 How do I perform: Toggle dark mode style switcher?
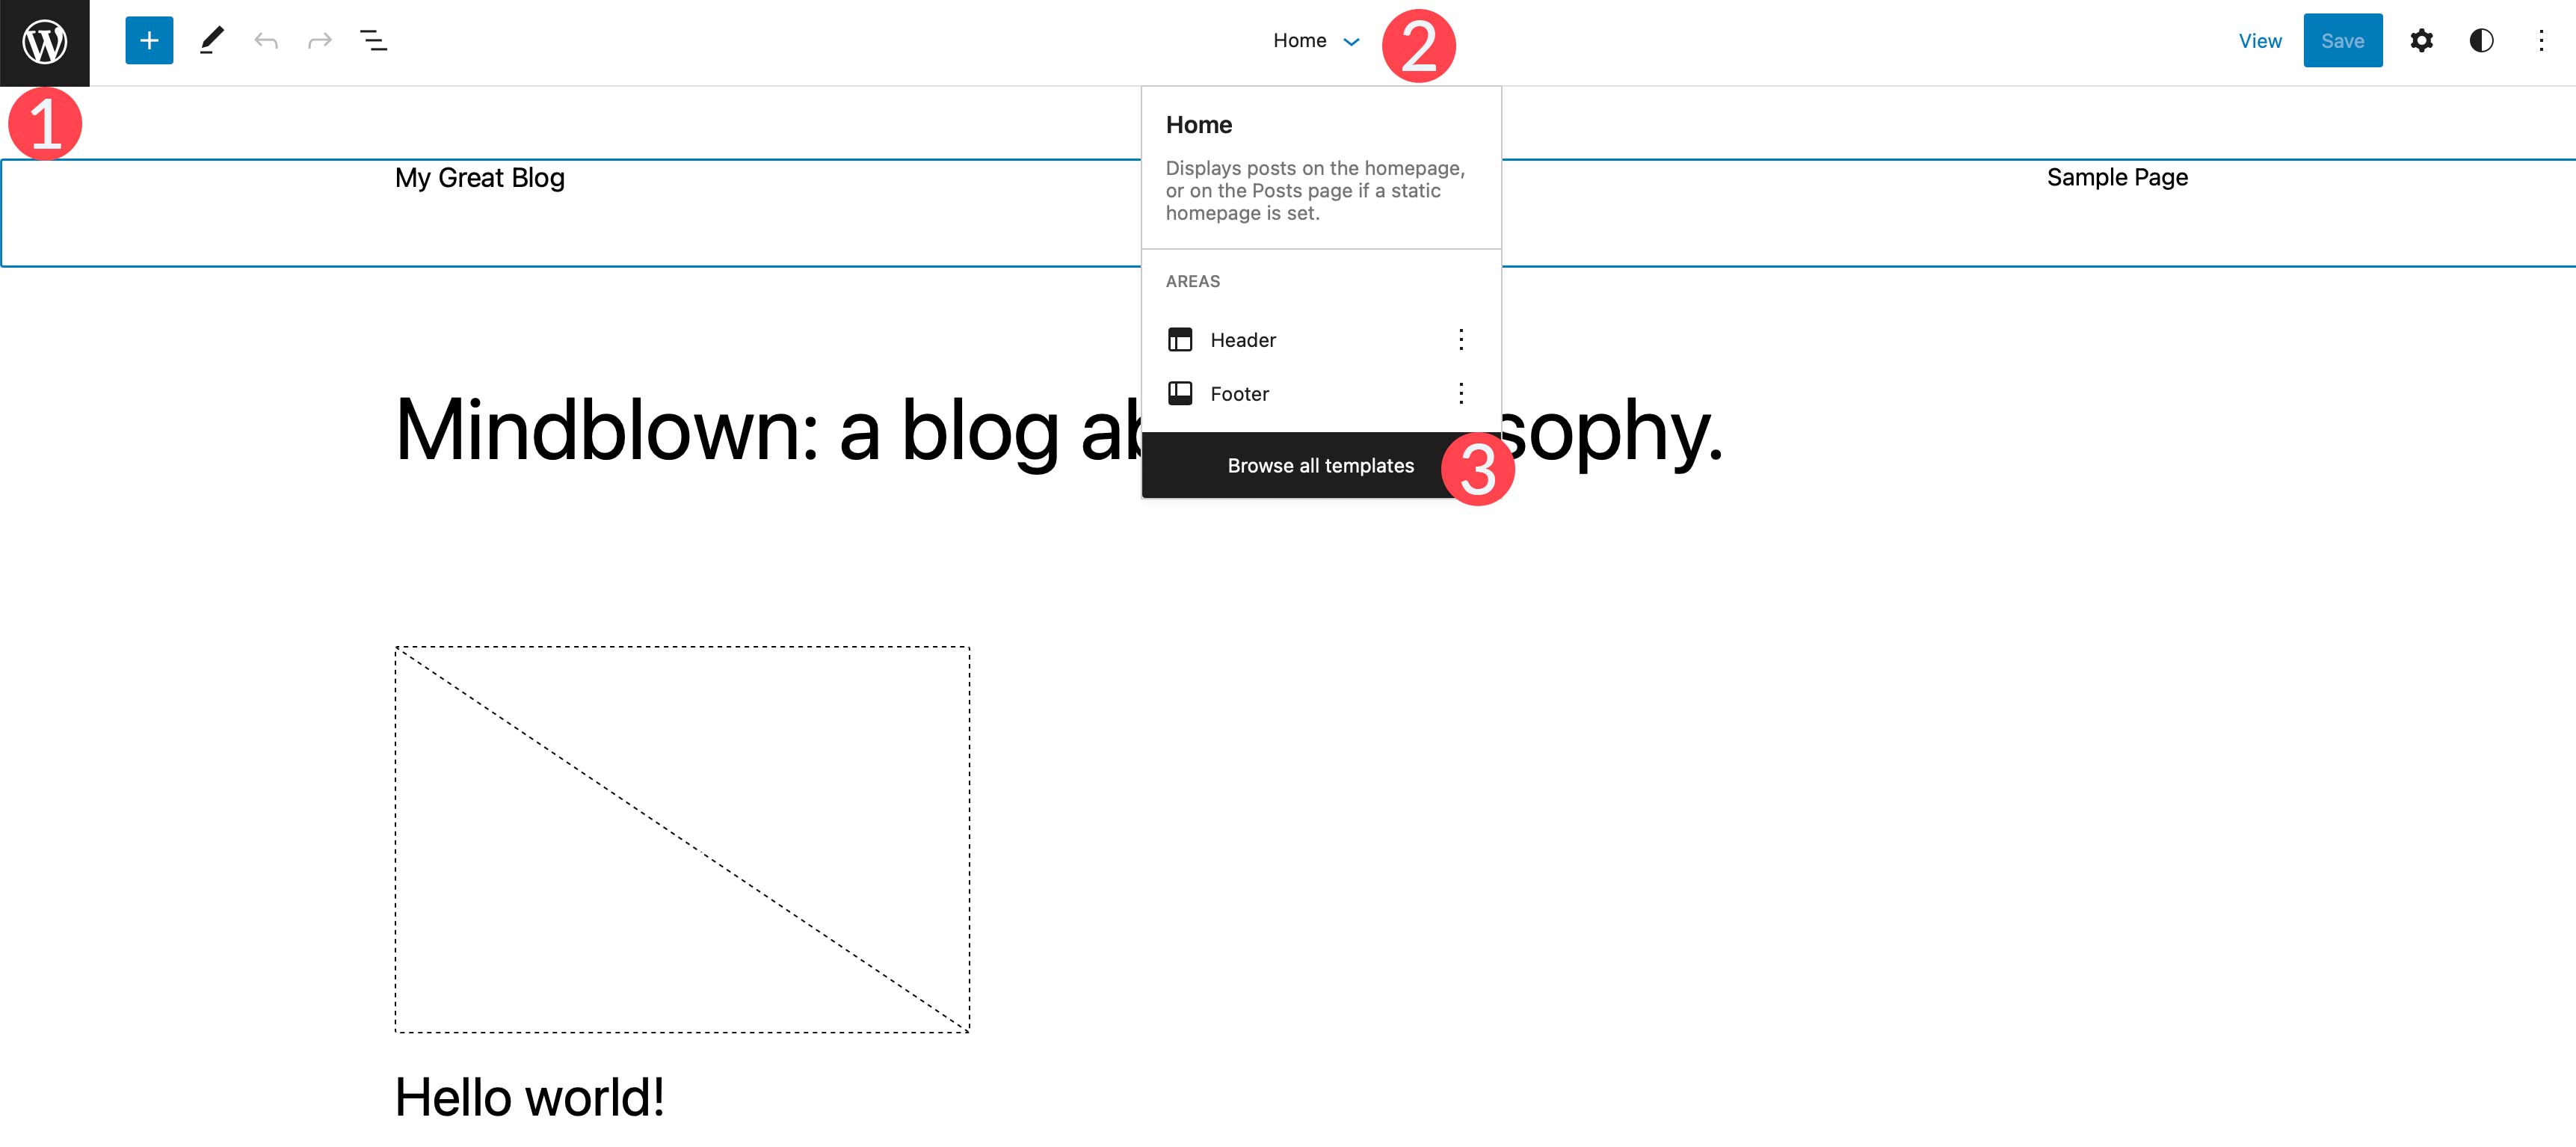(x=2484, y=40)
